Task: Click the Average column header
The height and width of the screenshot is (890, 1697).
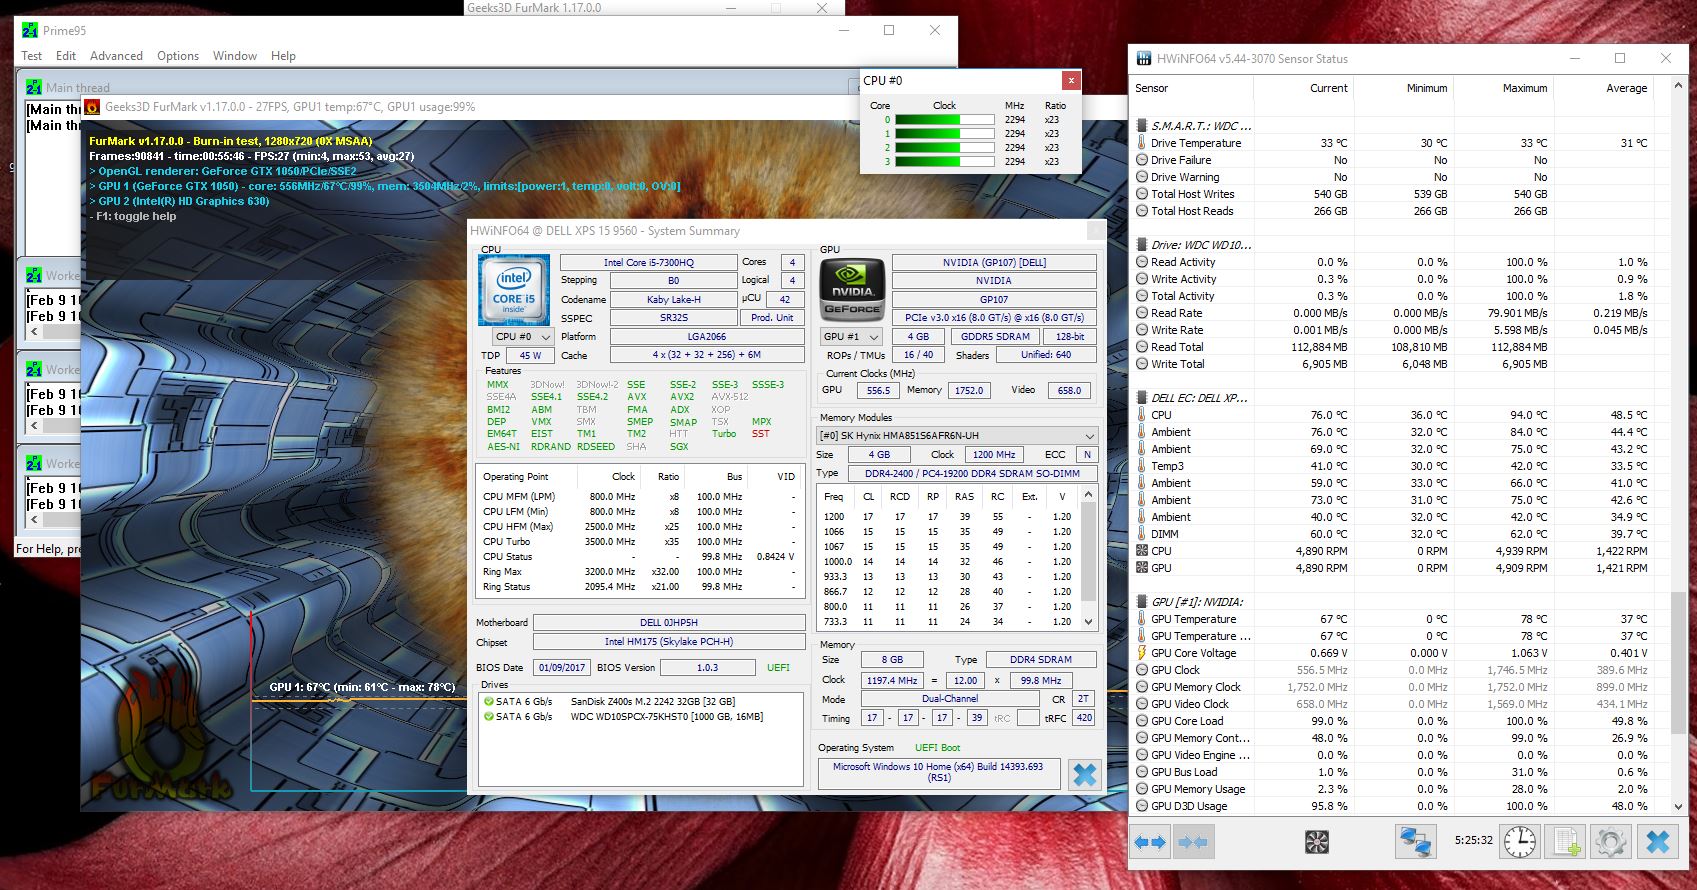Action: 1603,88
